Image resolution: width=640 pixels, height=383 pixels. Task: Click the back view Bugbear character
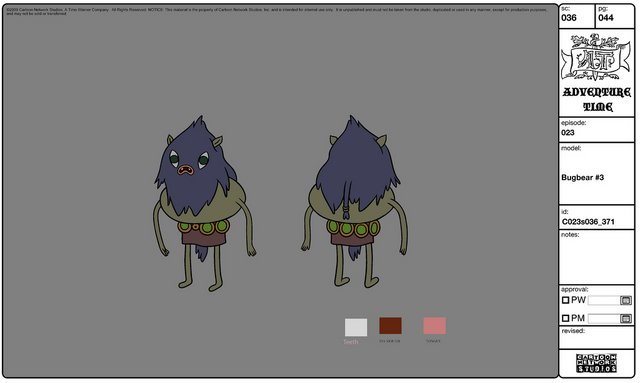(354, 202)
